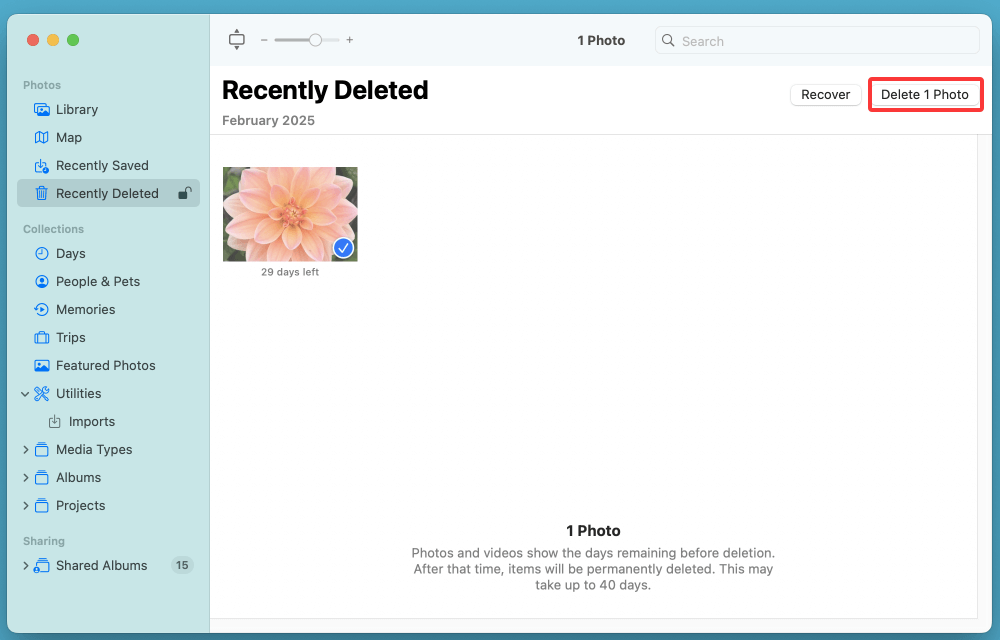Click the padlock next to Recently Deleted
1000x640 pixels.
185,193
